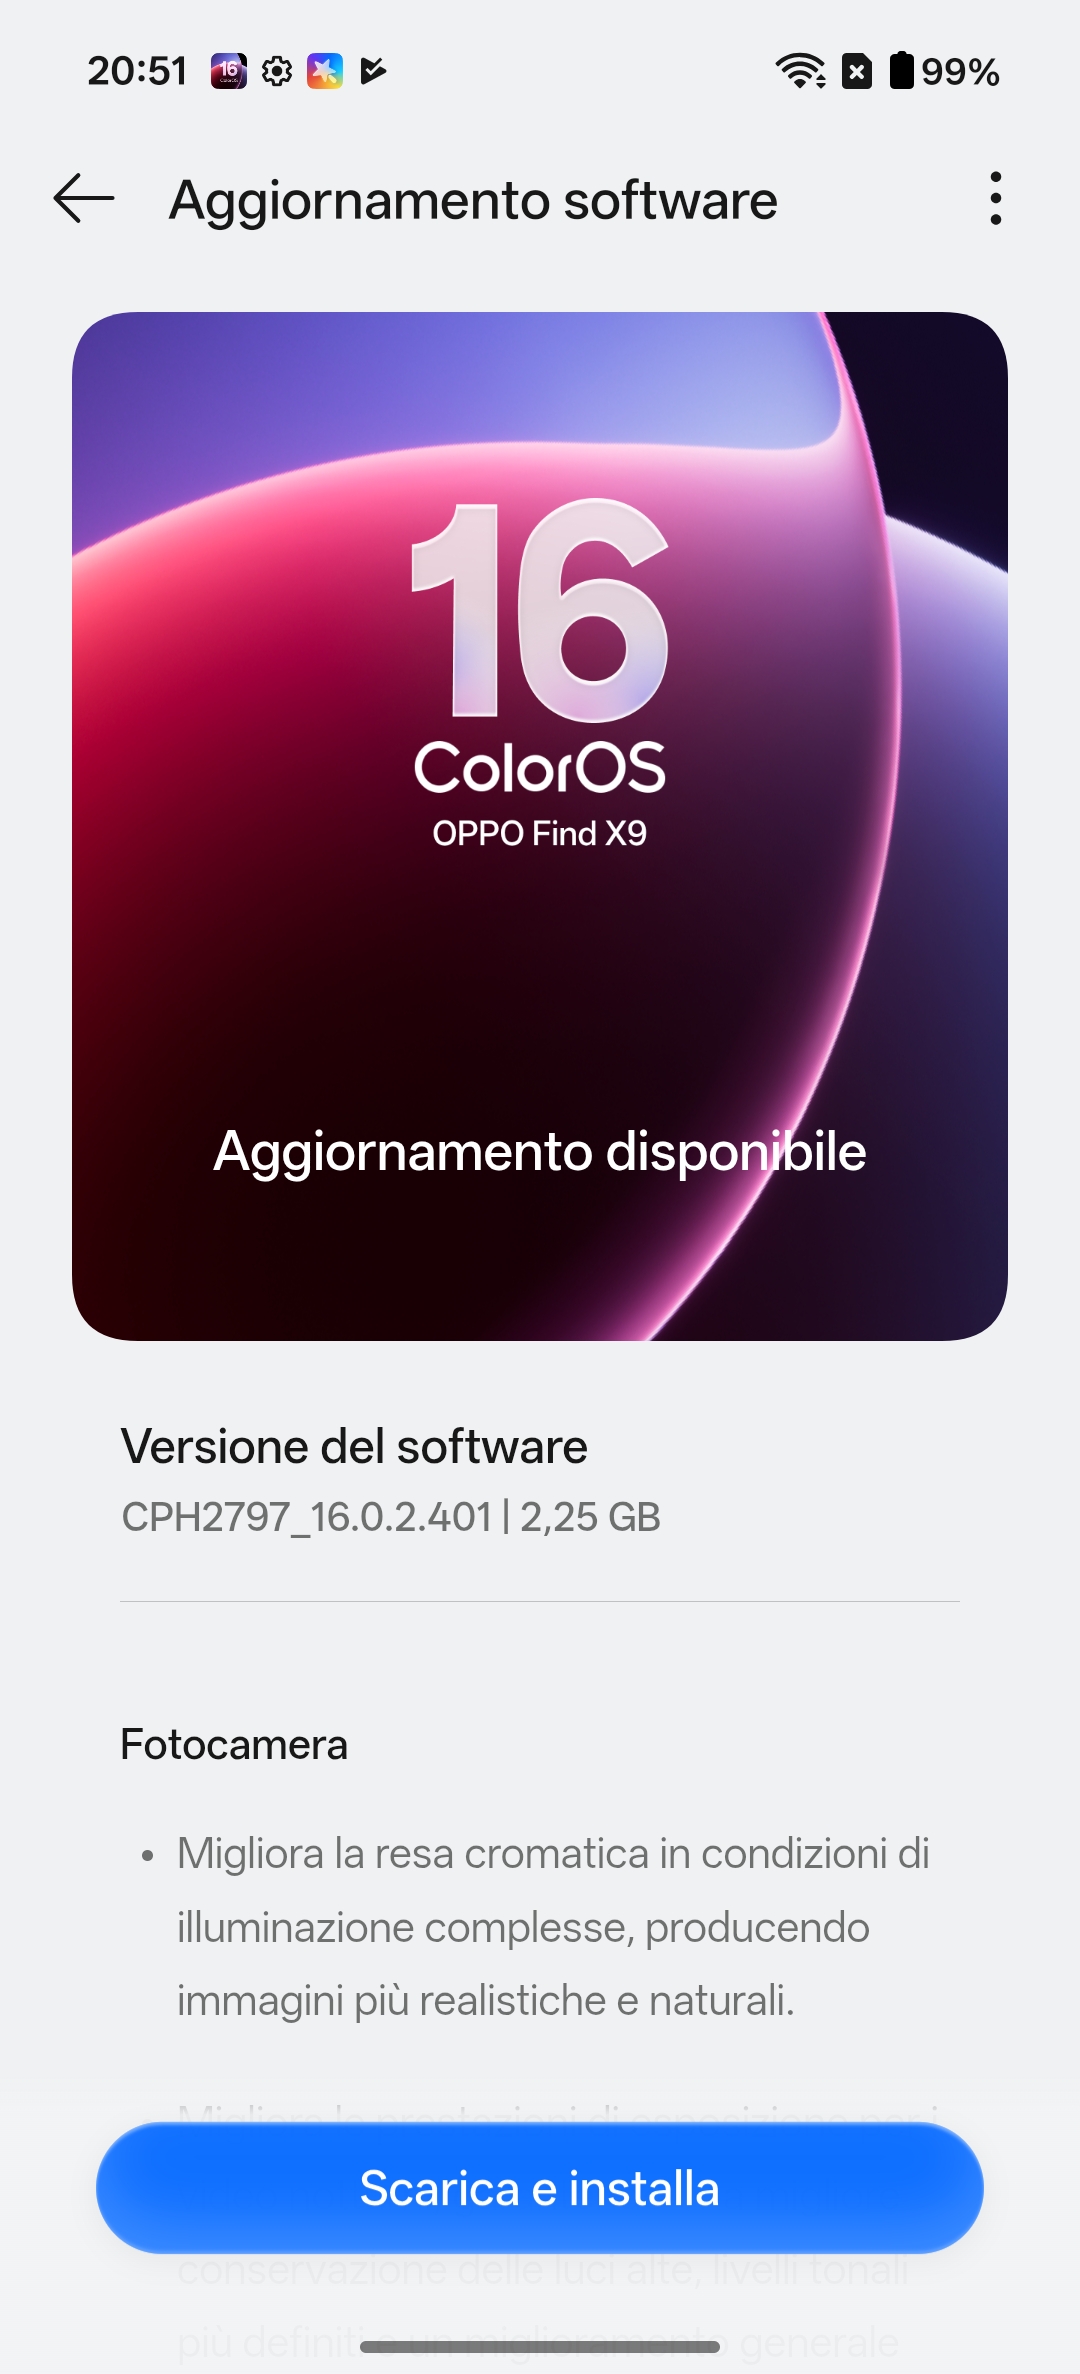Tap the battery icon
This screenshot has width=1080, height=2374.
[902, 70]
